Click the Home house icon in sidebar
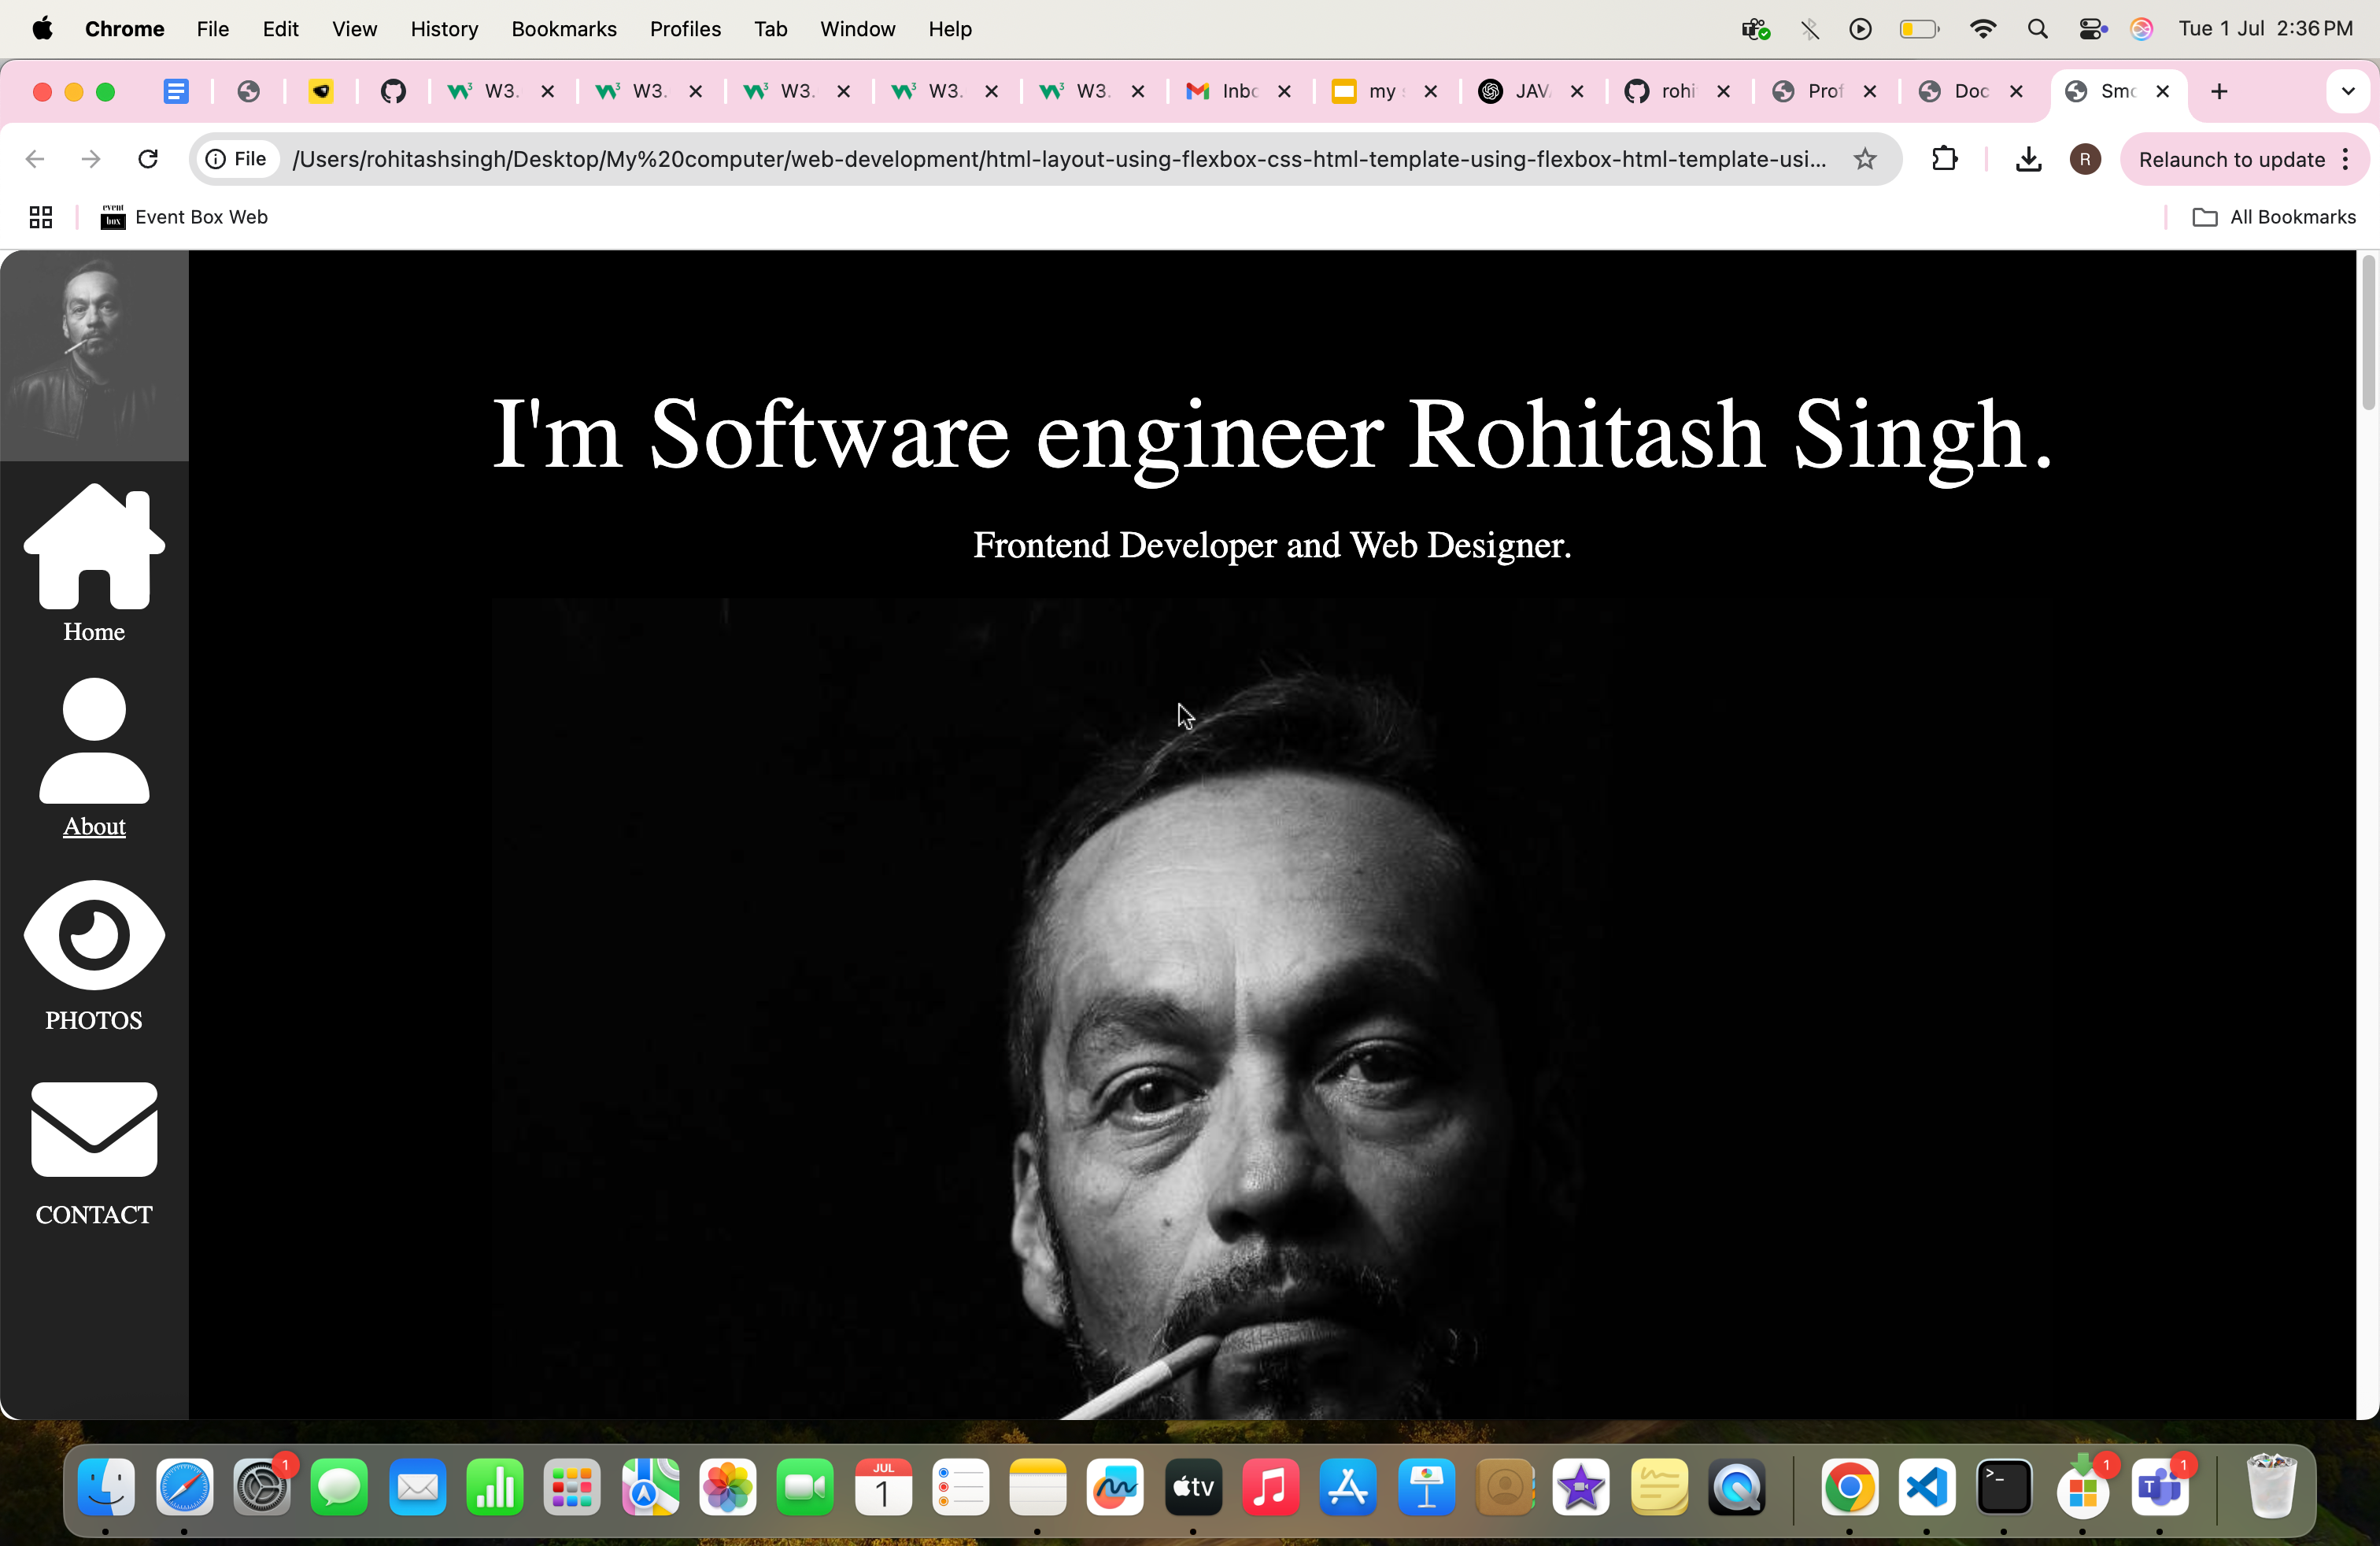Image resolution: width=2380 pixels, height=1546 pixels. (x=94, y=546)
